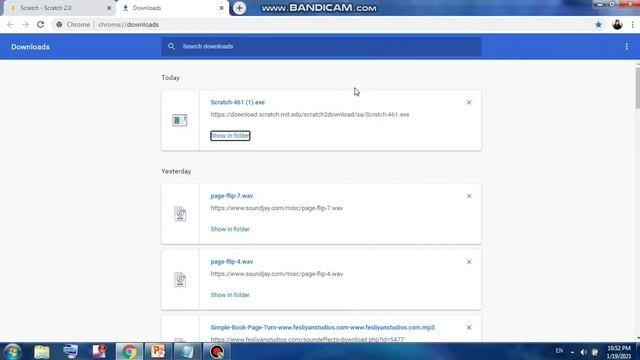Show Scratch-461 (1).exe in folder

coord(230,136)
